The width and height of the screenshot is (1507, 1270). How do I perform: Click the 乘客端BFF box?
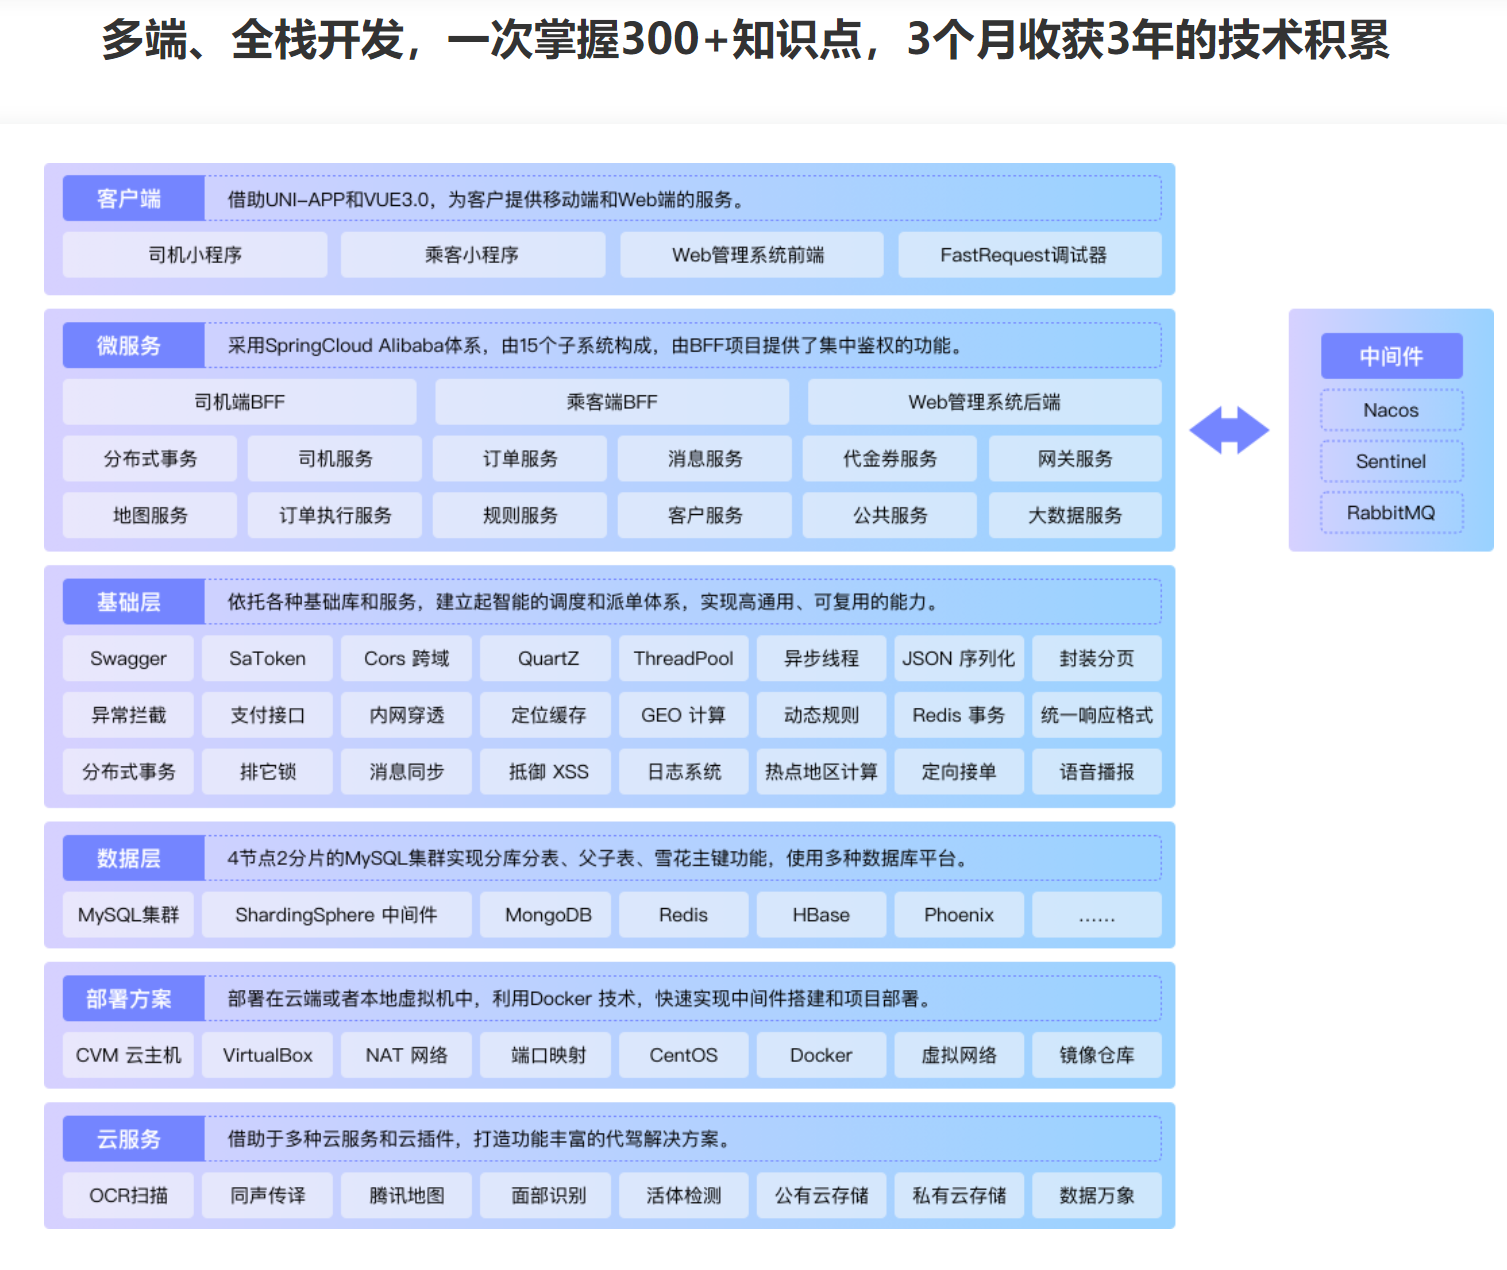pyautogui.click(x=612, y=402)
